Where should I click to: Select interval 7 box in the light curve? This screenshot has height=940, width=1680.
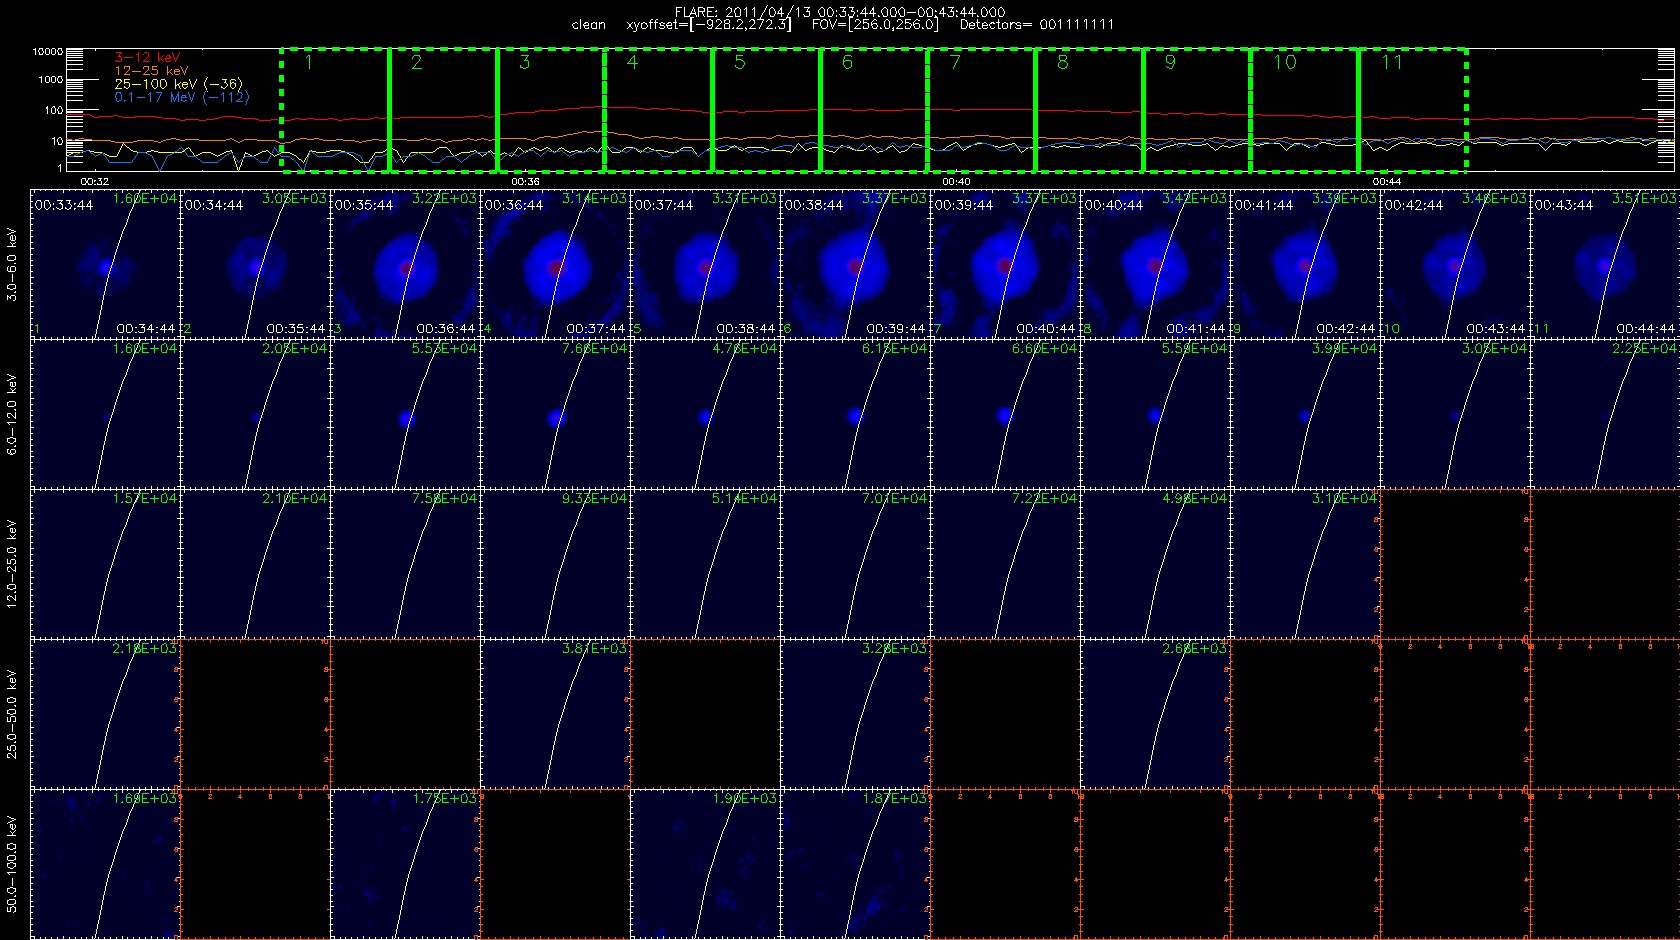pyautogui.click(x=982, y=110)
